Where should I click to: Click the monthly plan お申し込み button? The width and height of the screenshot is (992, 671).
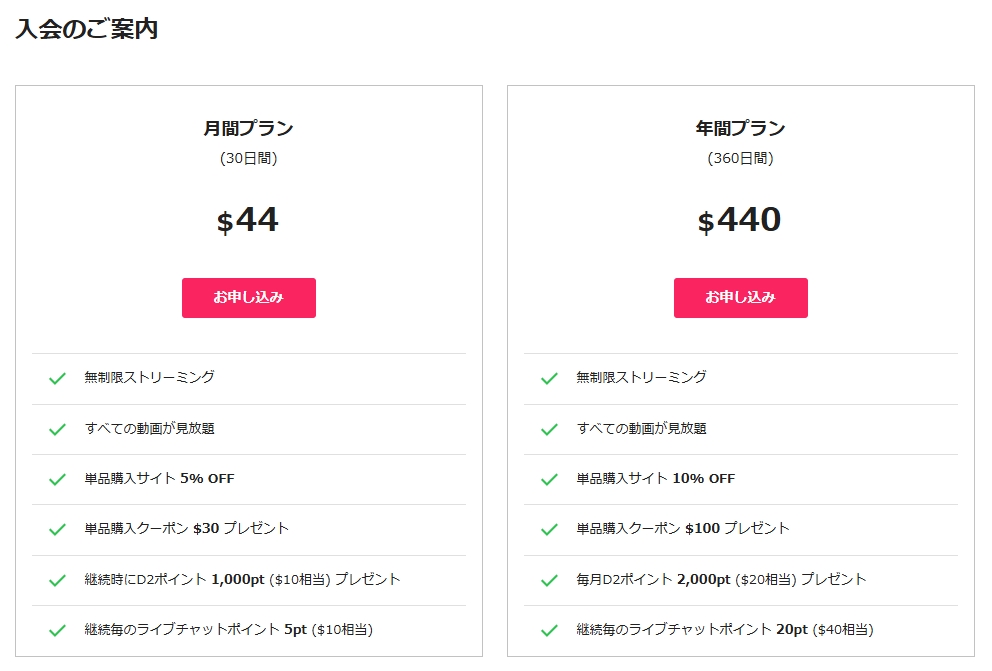point(248,298)
